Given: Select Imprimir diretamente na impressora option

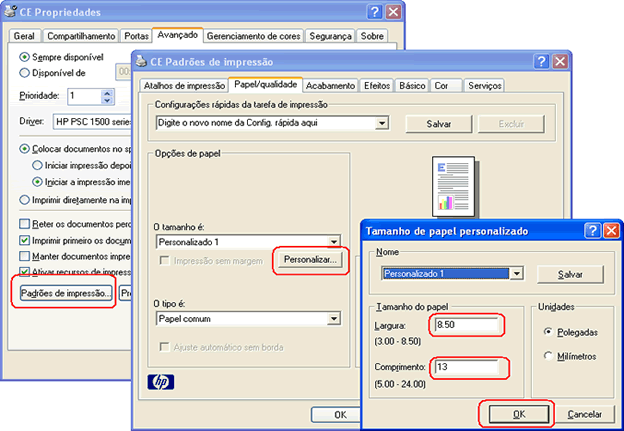Looking at the screenshot, I should (25, 200).
